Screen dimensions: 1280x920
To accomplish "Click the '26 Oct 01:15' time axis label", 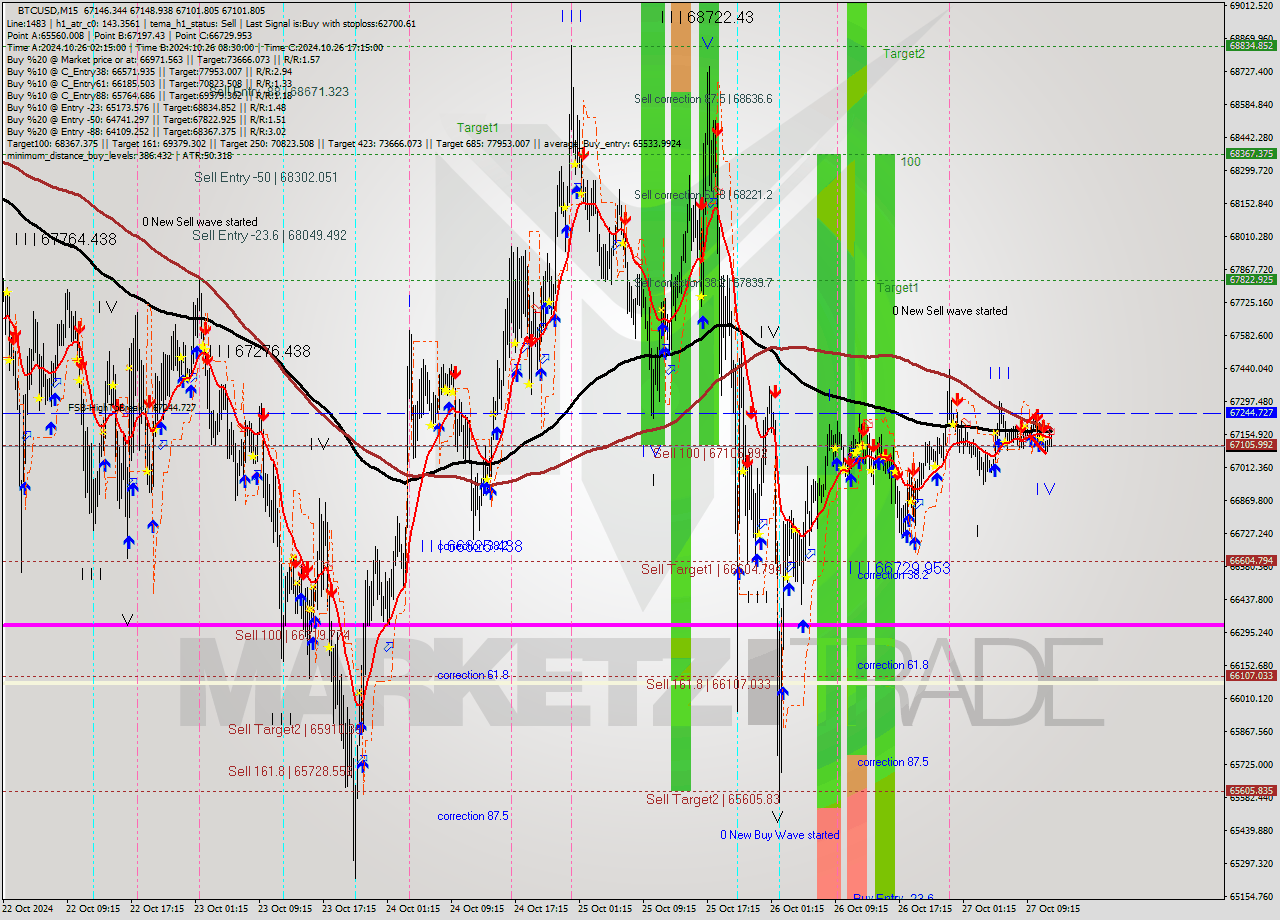I will tap(796, 909).
